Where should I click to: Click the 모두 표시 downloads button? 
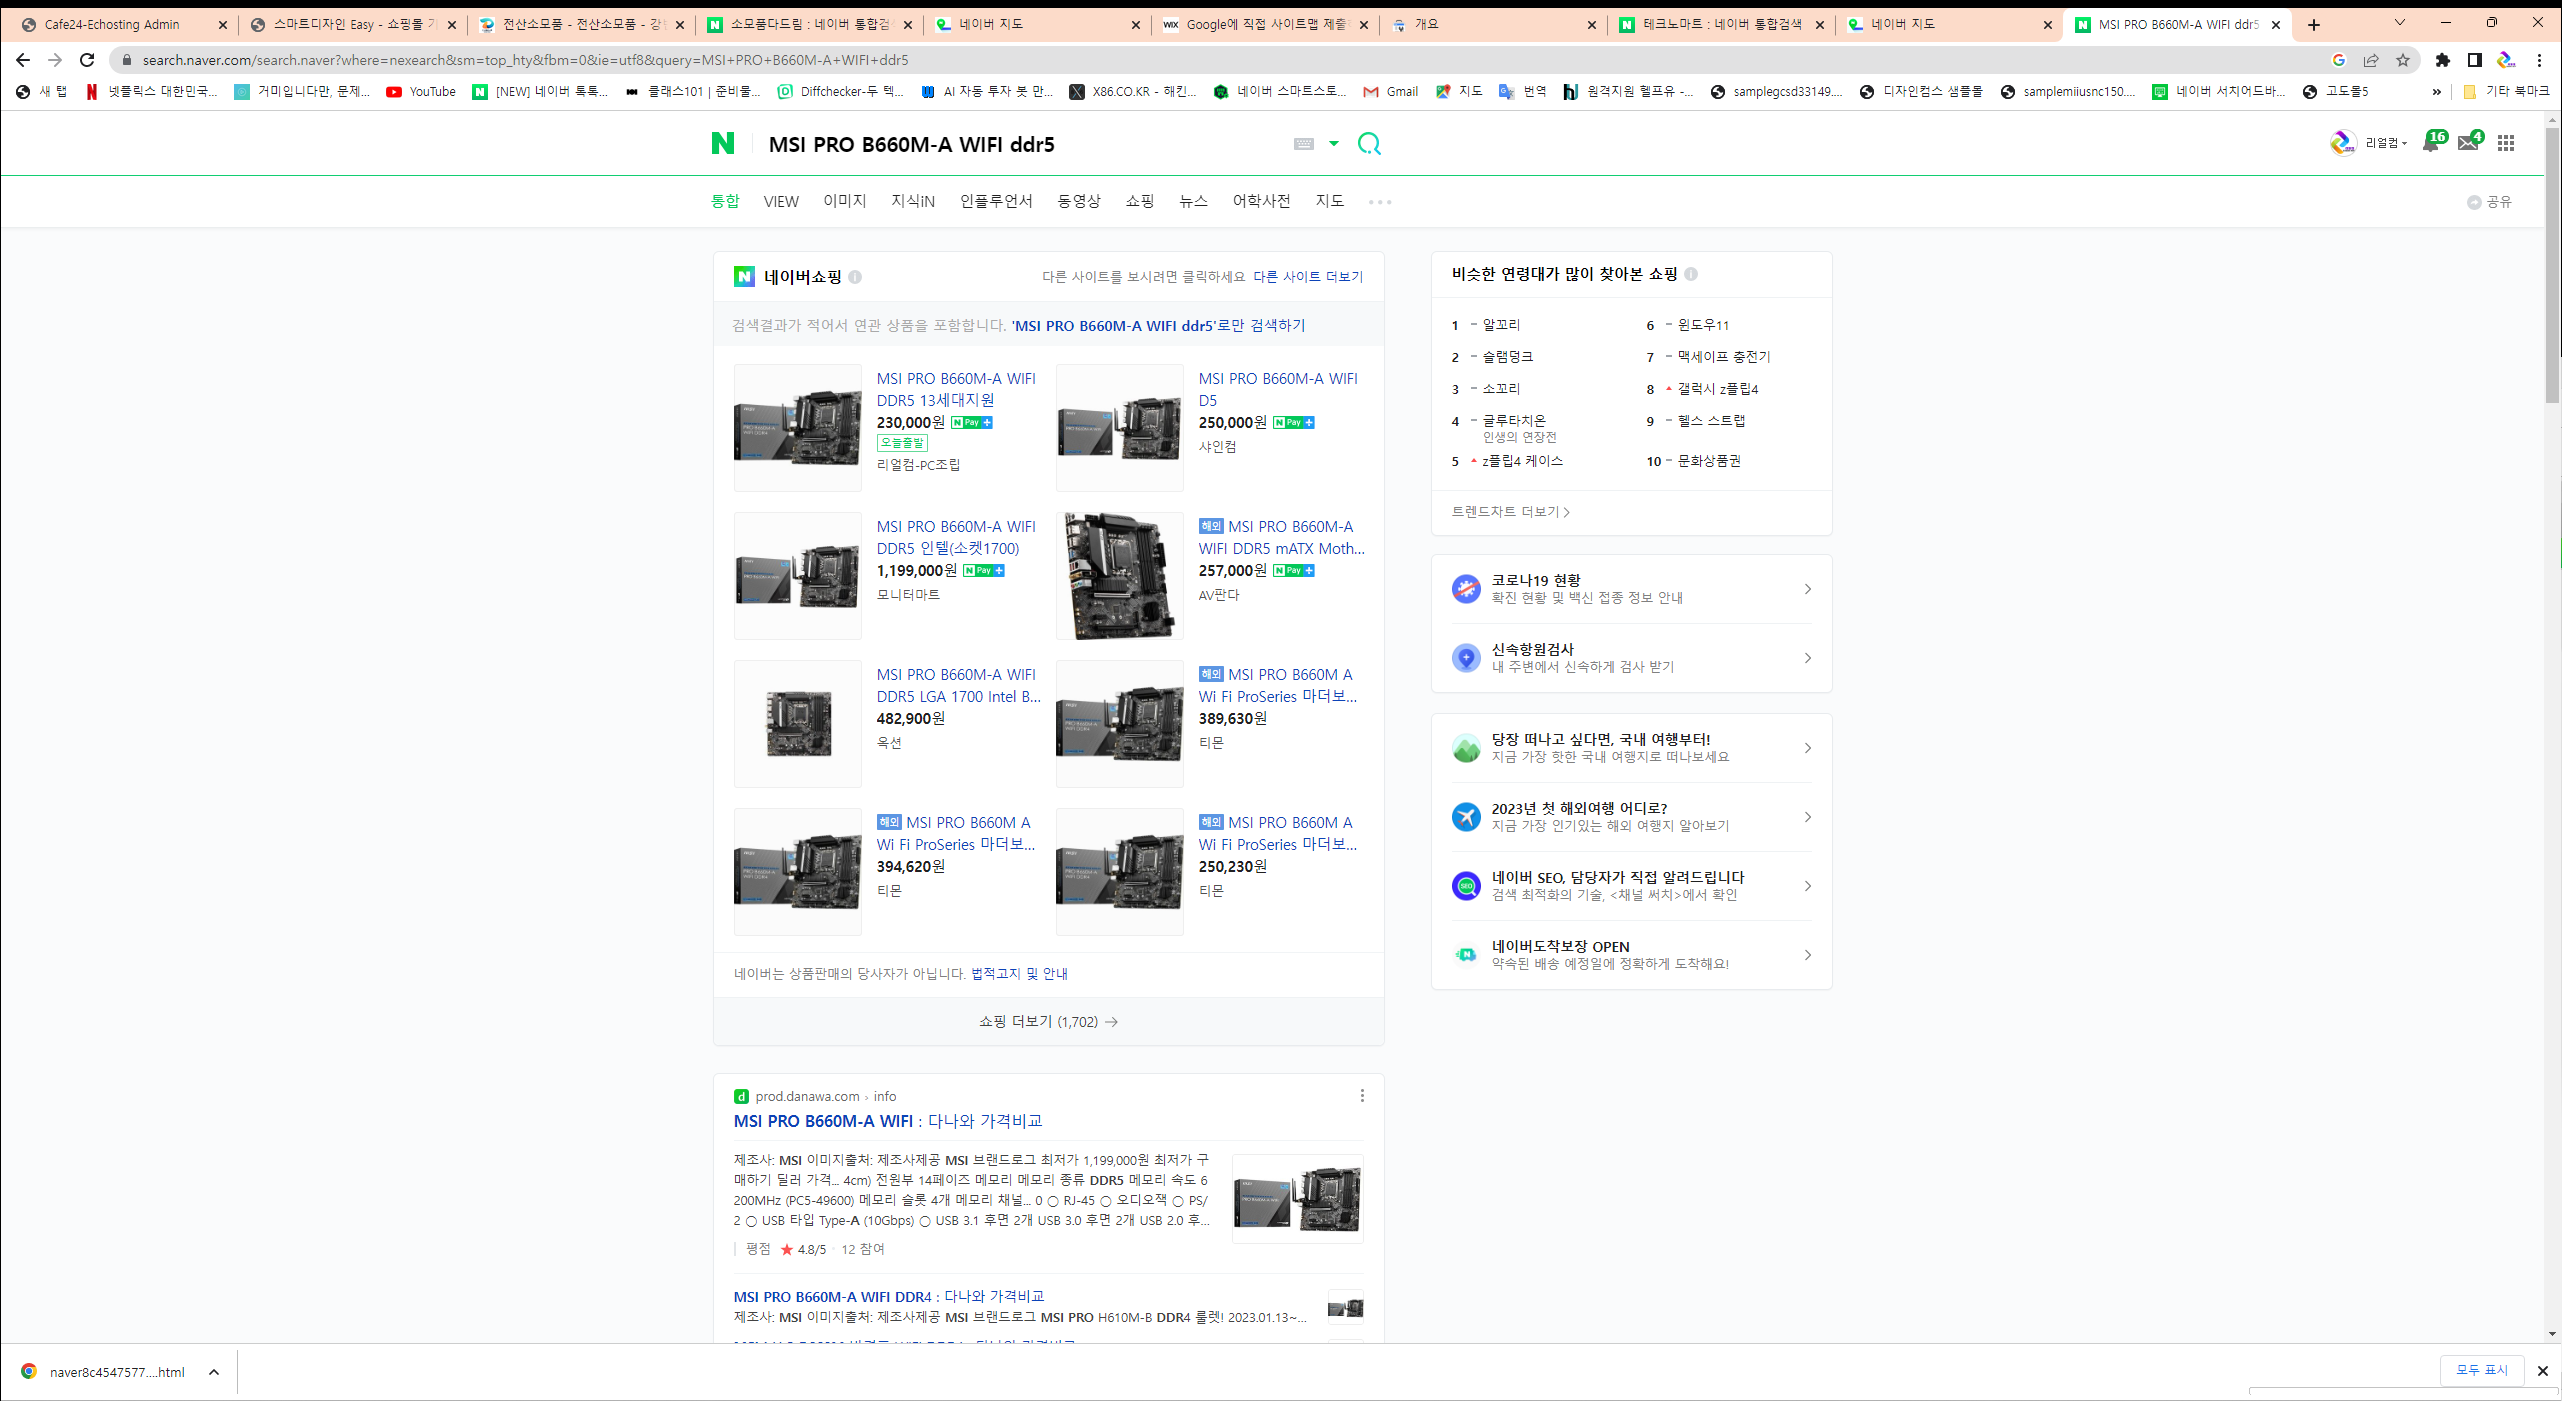[x=2482, y=1370]
